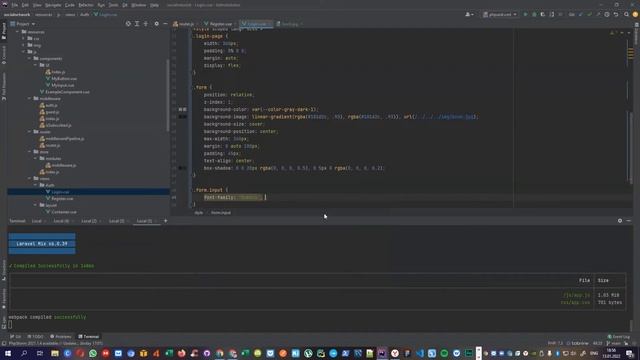Collapse all in Project panel
Viewport: 640px width, 360px height.
click(x=146, y=24)
